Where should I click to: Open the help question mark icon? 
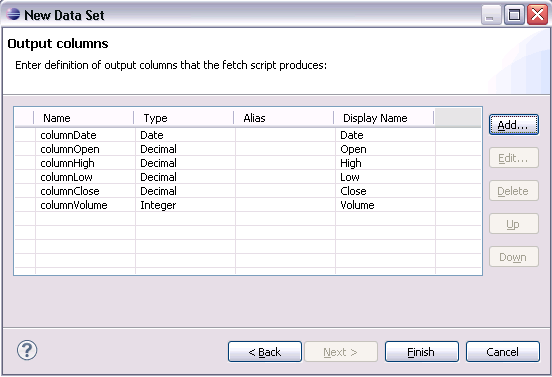coord(27,350)
